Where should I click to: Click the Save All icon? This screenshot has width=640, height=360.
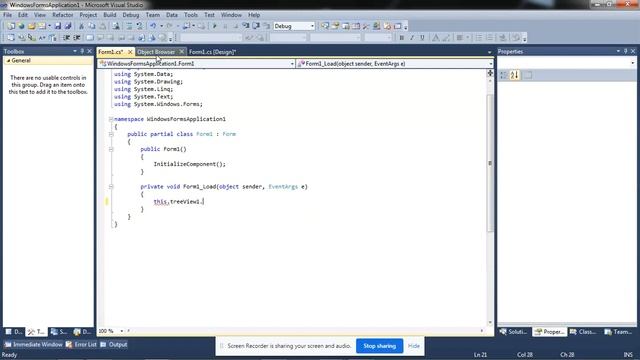tap(68, 26)
